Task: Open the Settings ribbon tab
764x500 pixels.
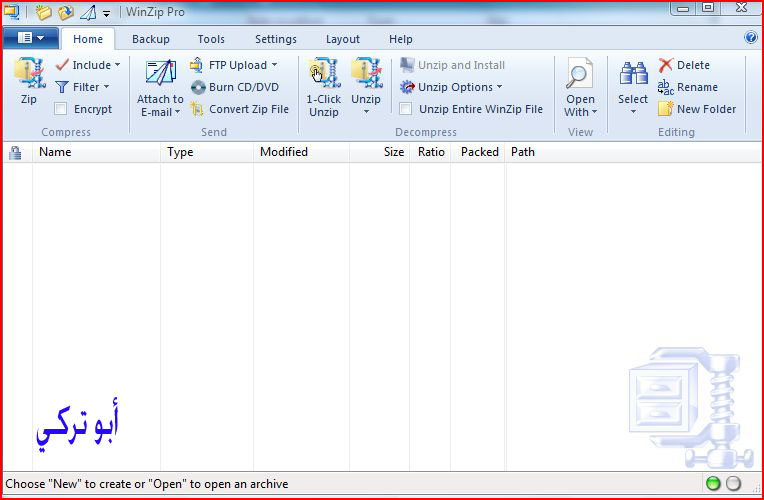Action: (x=276, y=39)
